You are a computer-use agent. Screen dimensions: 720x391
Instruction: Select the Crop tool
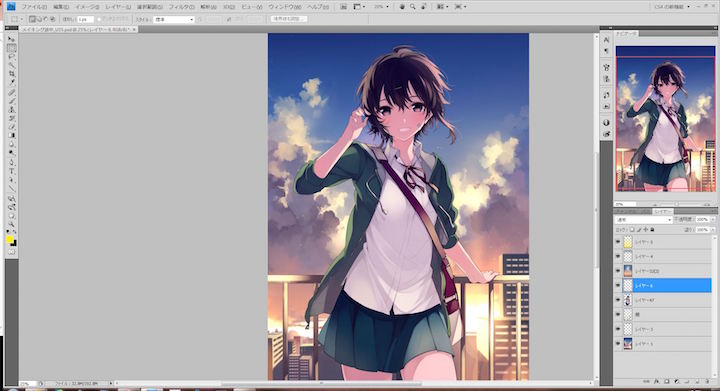[x=11, y=74]
